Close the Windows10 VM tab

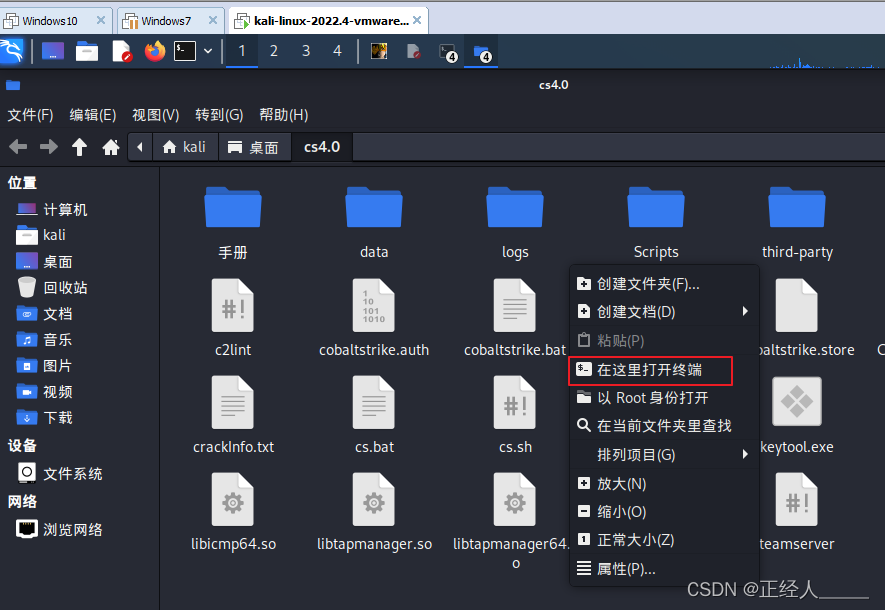click(101, 20)
